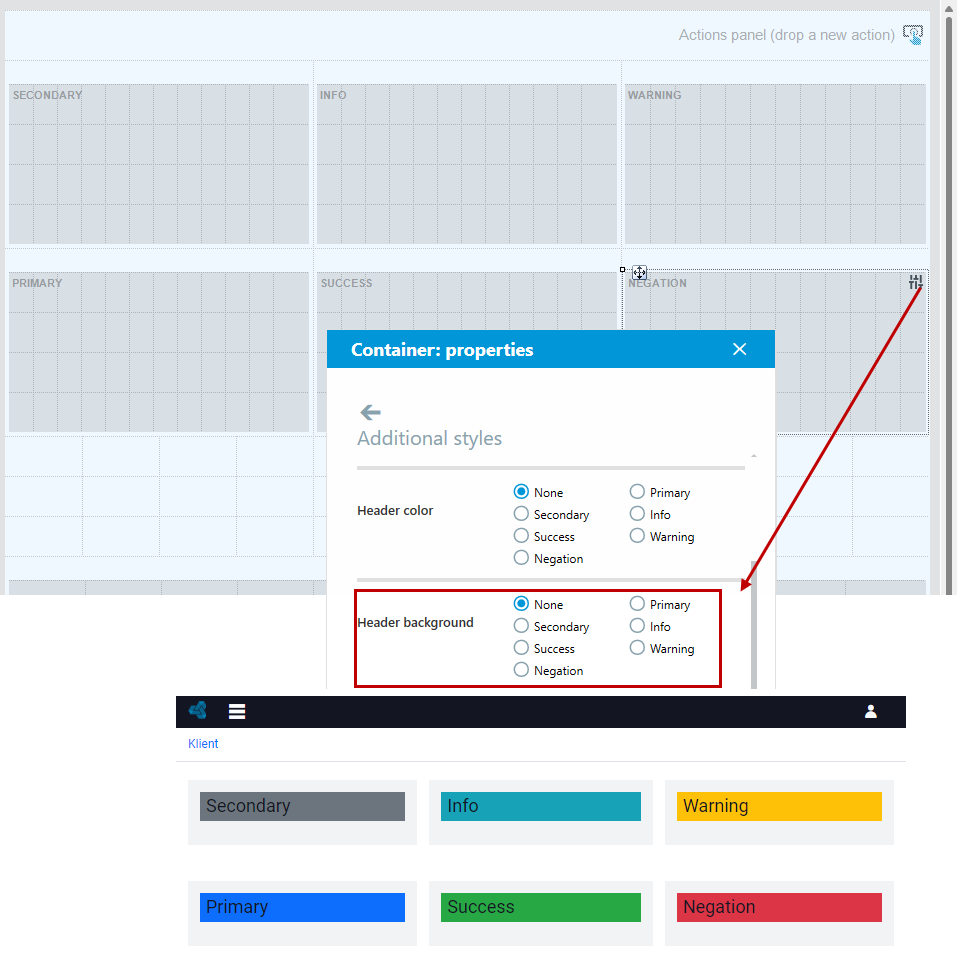This screenshot has height=958, width=957.
Task: Open the user profile icon in navbar
Action: click(x=871, y=711)
